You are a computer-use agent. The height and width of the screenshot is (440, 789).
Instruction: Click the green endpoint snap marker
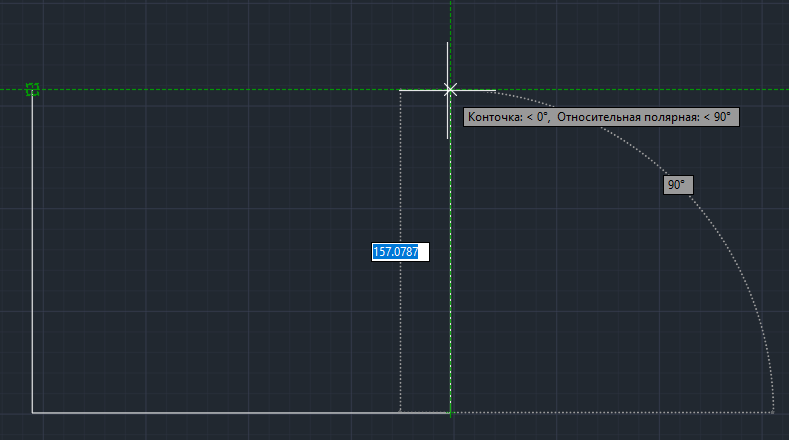33,90
